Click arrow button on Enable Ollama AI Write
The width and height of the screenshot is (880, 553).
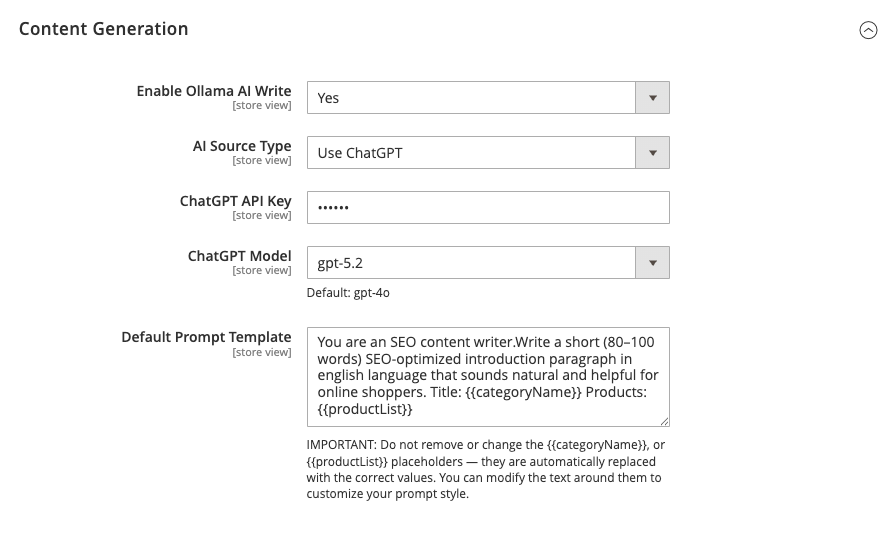point(652,98)
